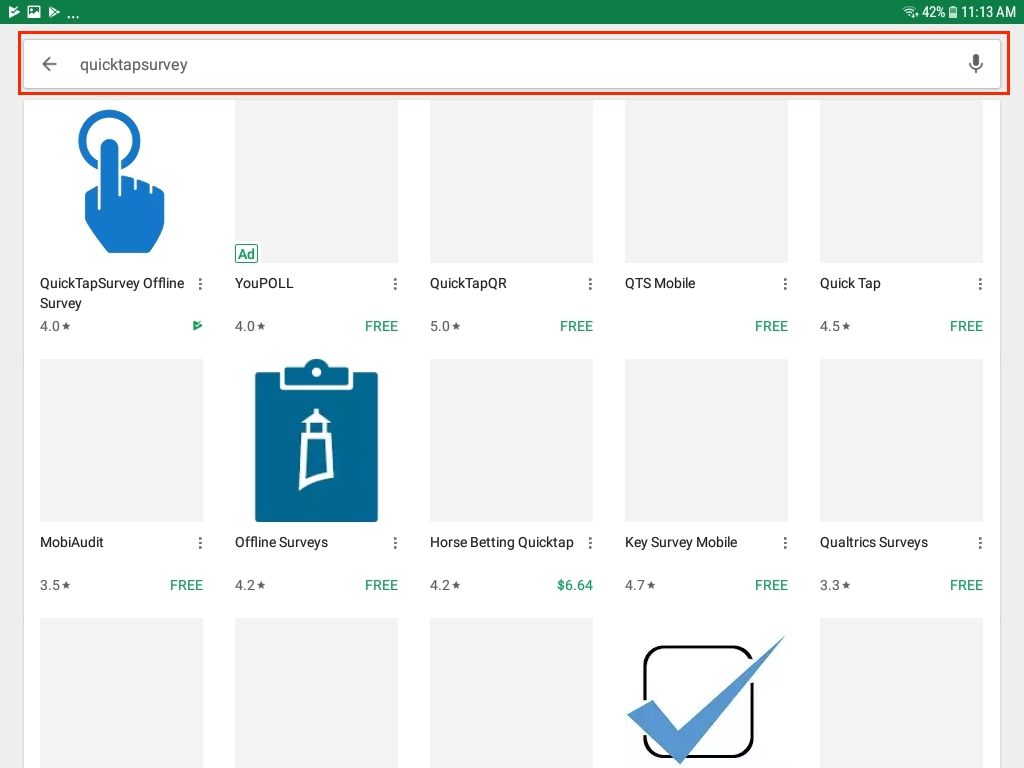
Task: Tap the installed badge on QuickTapSurvey
Action: pos(197,325)
